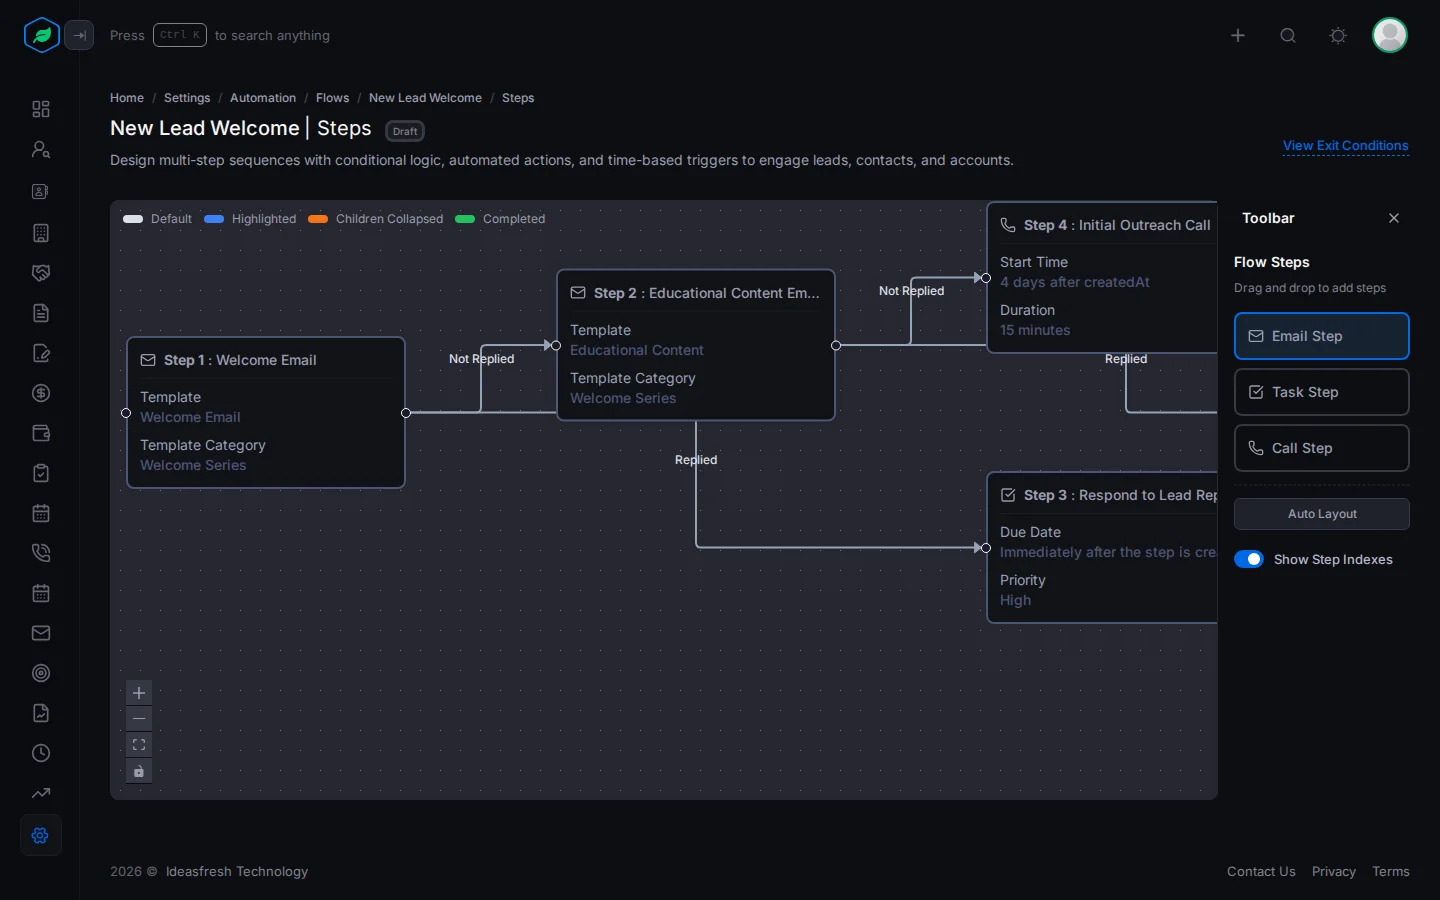Open search with the magnifier icon
The width and height of the screenshot is (1440, 900).
tap(1288, 36)
